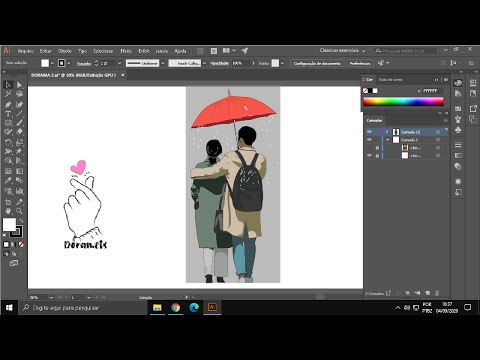Open Chrome from the Windows taskbar
480x360 pixels.
175,307
